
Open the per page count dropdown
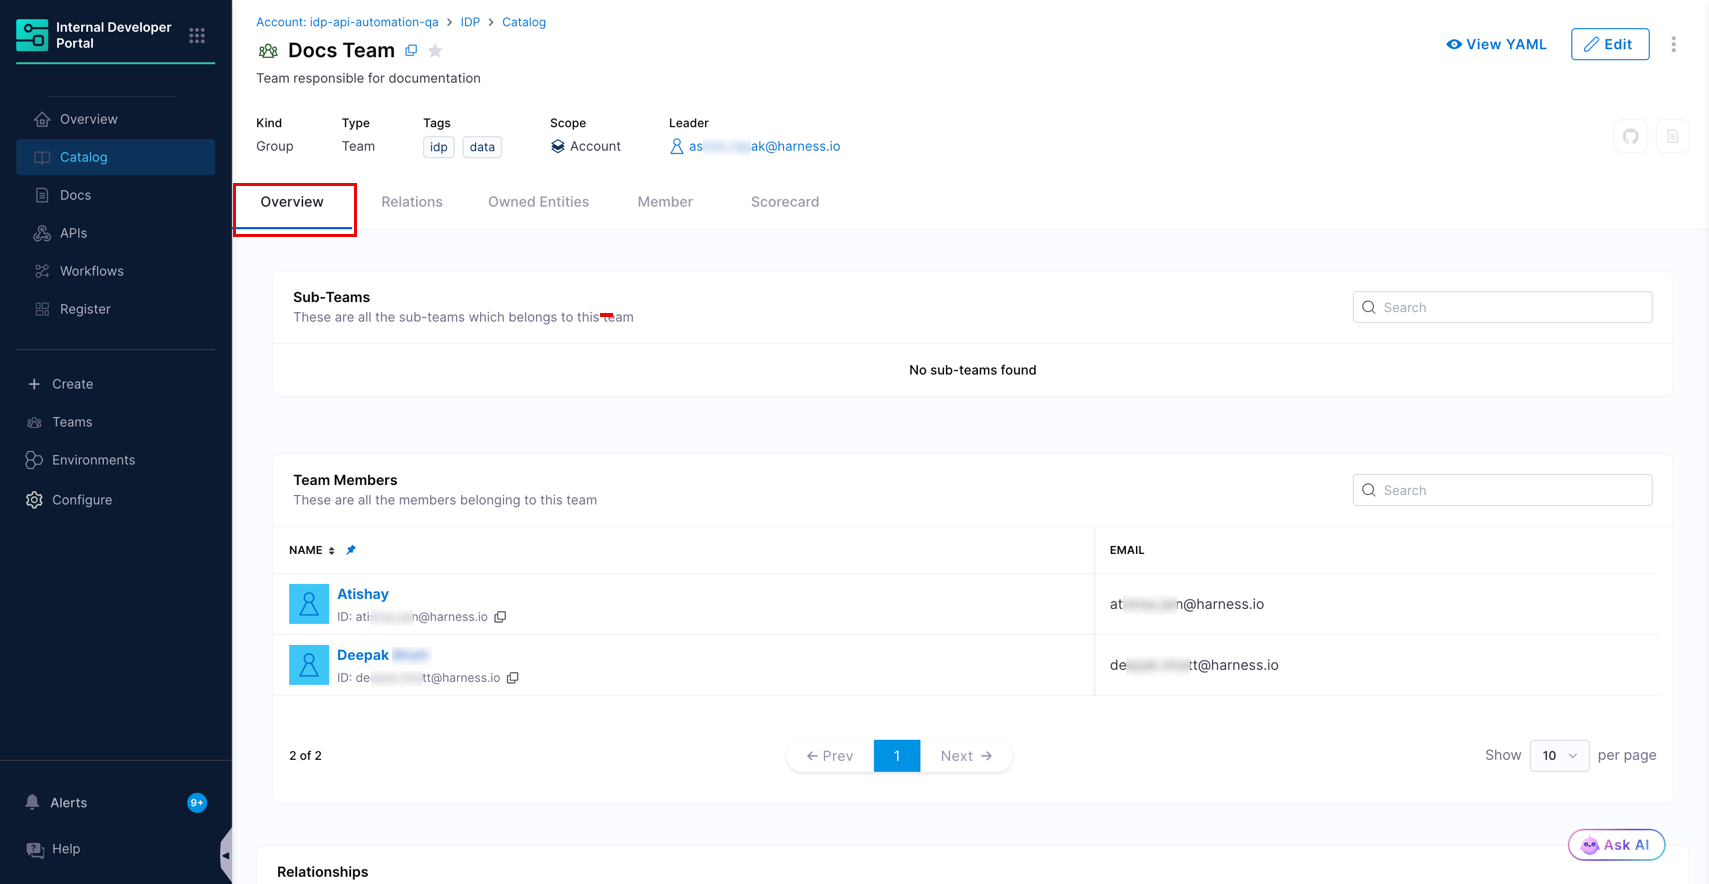pyautogui.click(x=1559, y=755)
